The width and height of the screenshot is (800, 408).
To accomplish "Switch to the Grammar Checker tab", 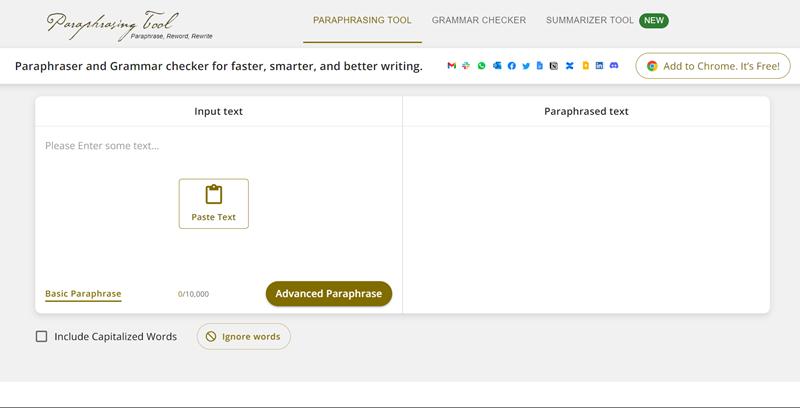I will click(479, 20).
